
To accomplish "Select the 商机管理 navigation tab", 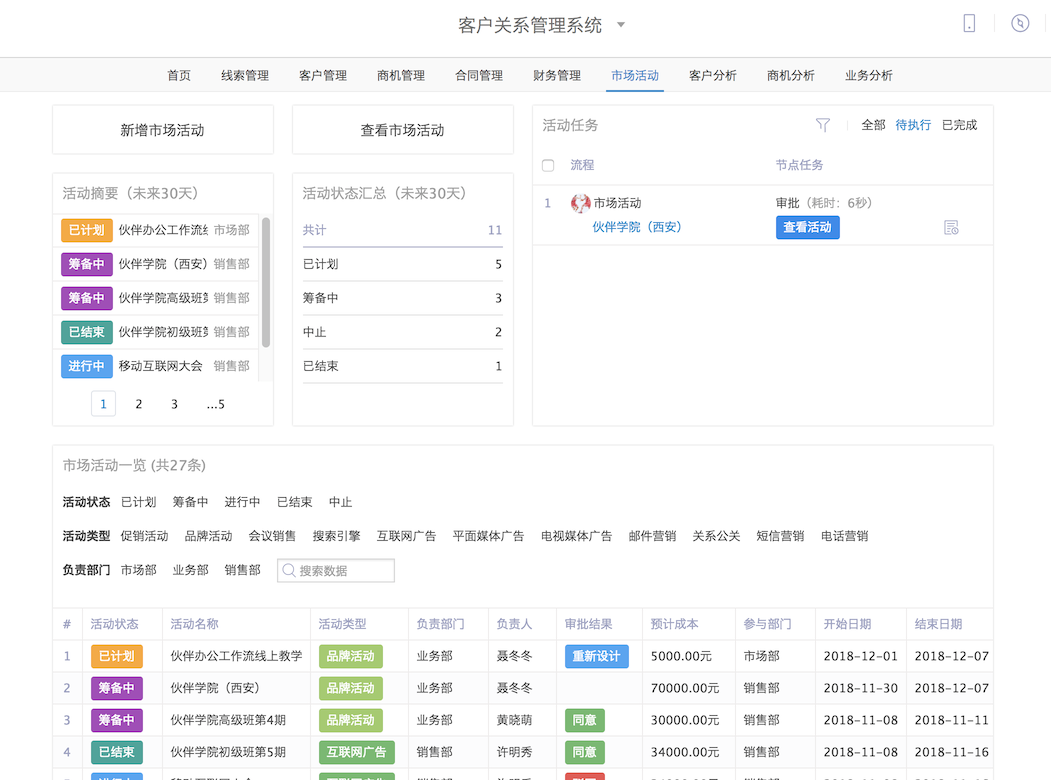I will [x=401, y=75].
